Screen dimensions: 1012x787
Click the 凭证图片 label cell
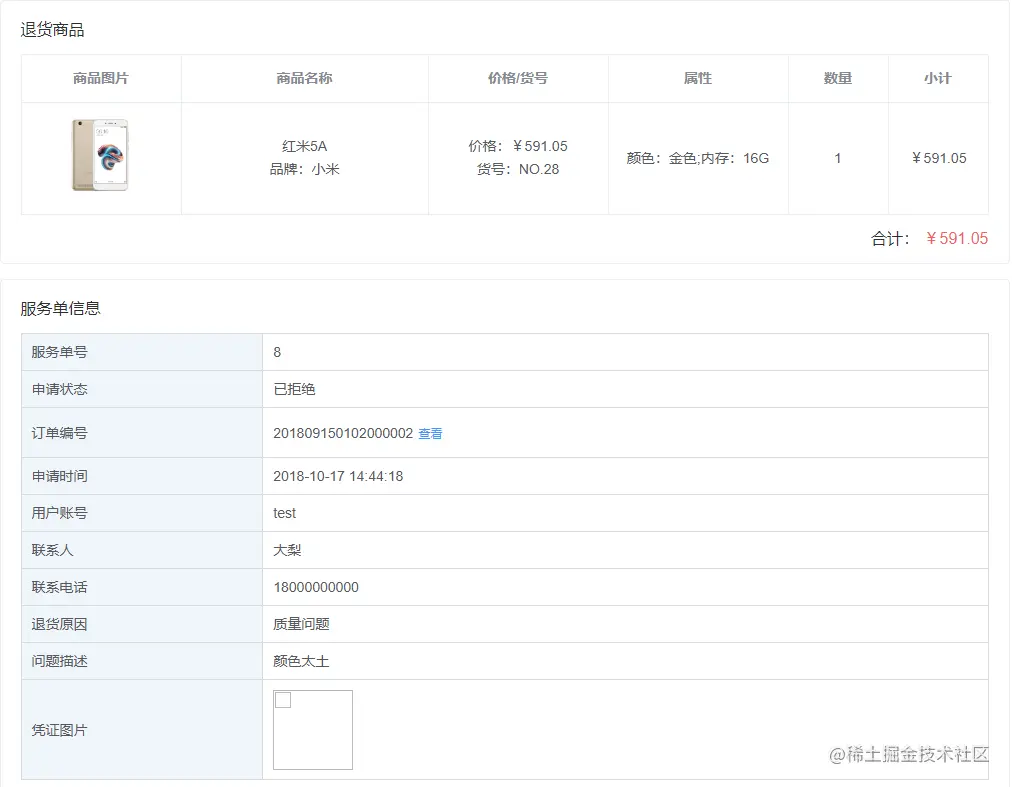pyautogui.click(x=142, y=730)
